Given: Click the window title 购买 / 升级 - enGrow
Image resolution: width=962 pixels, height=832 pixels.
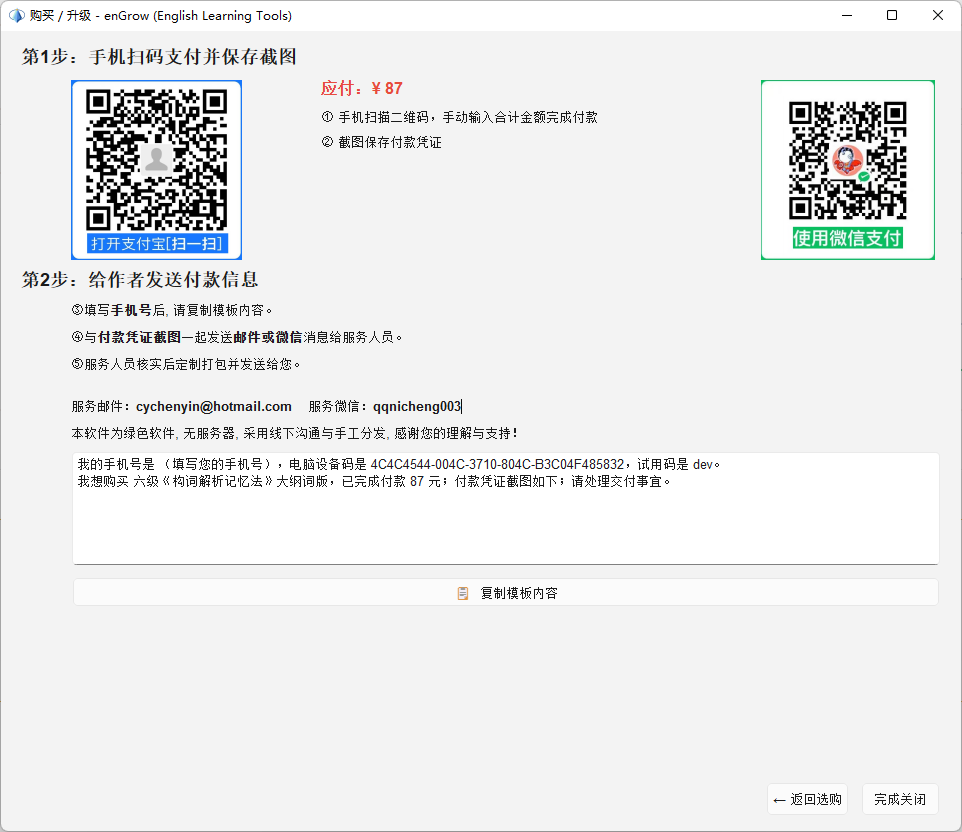Looking at the screenshot, I should (161, 15).
